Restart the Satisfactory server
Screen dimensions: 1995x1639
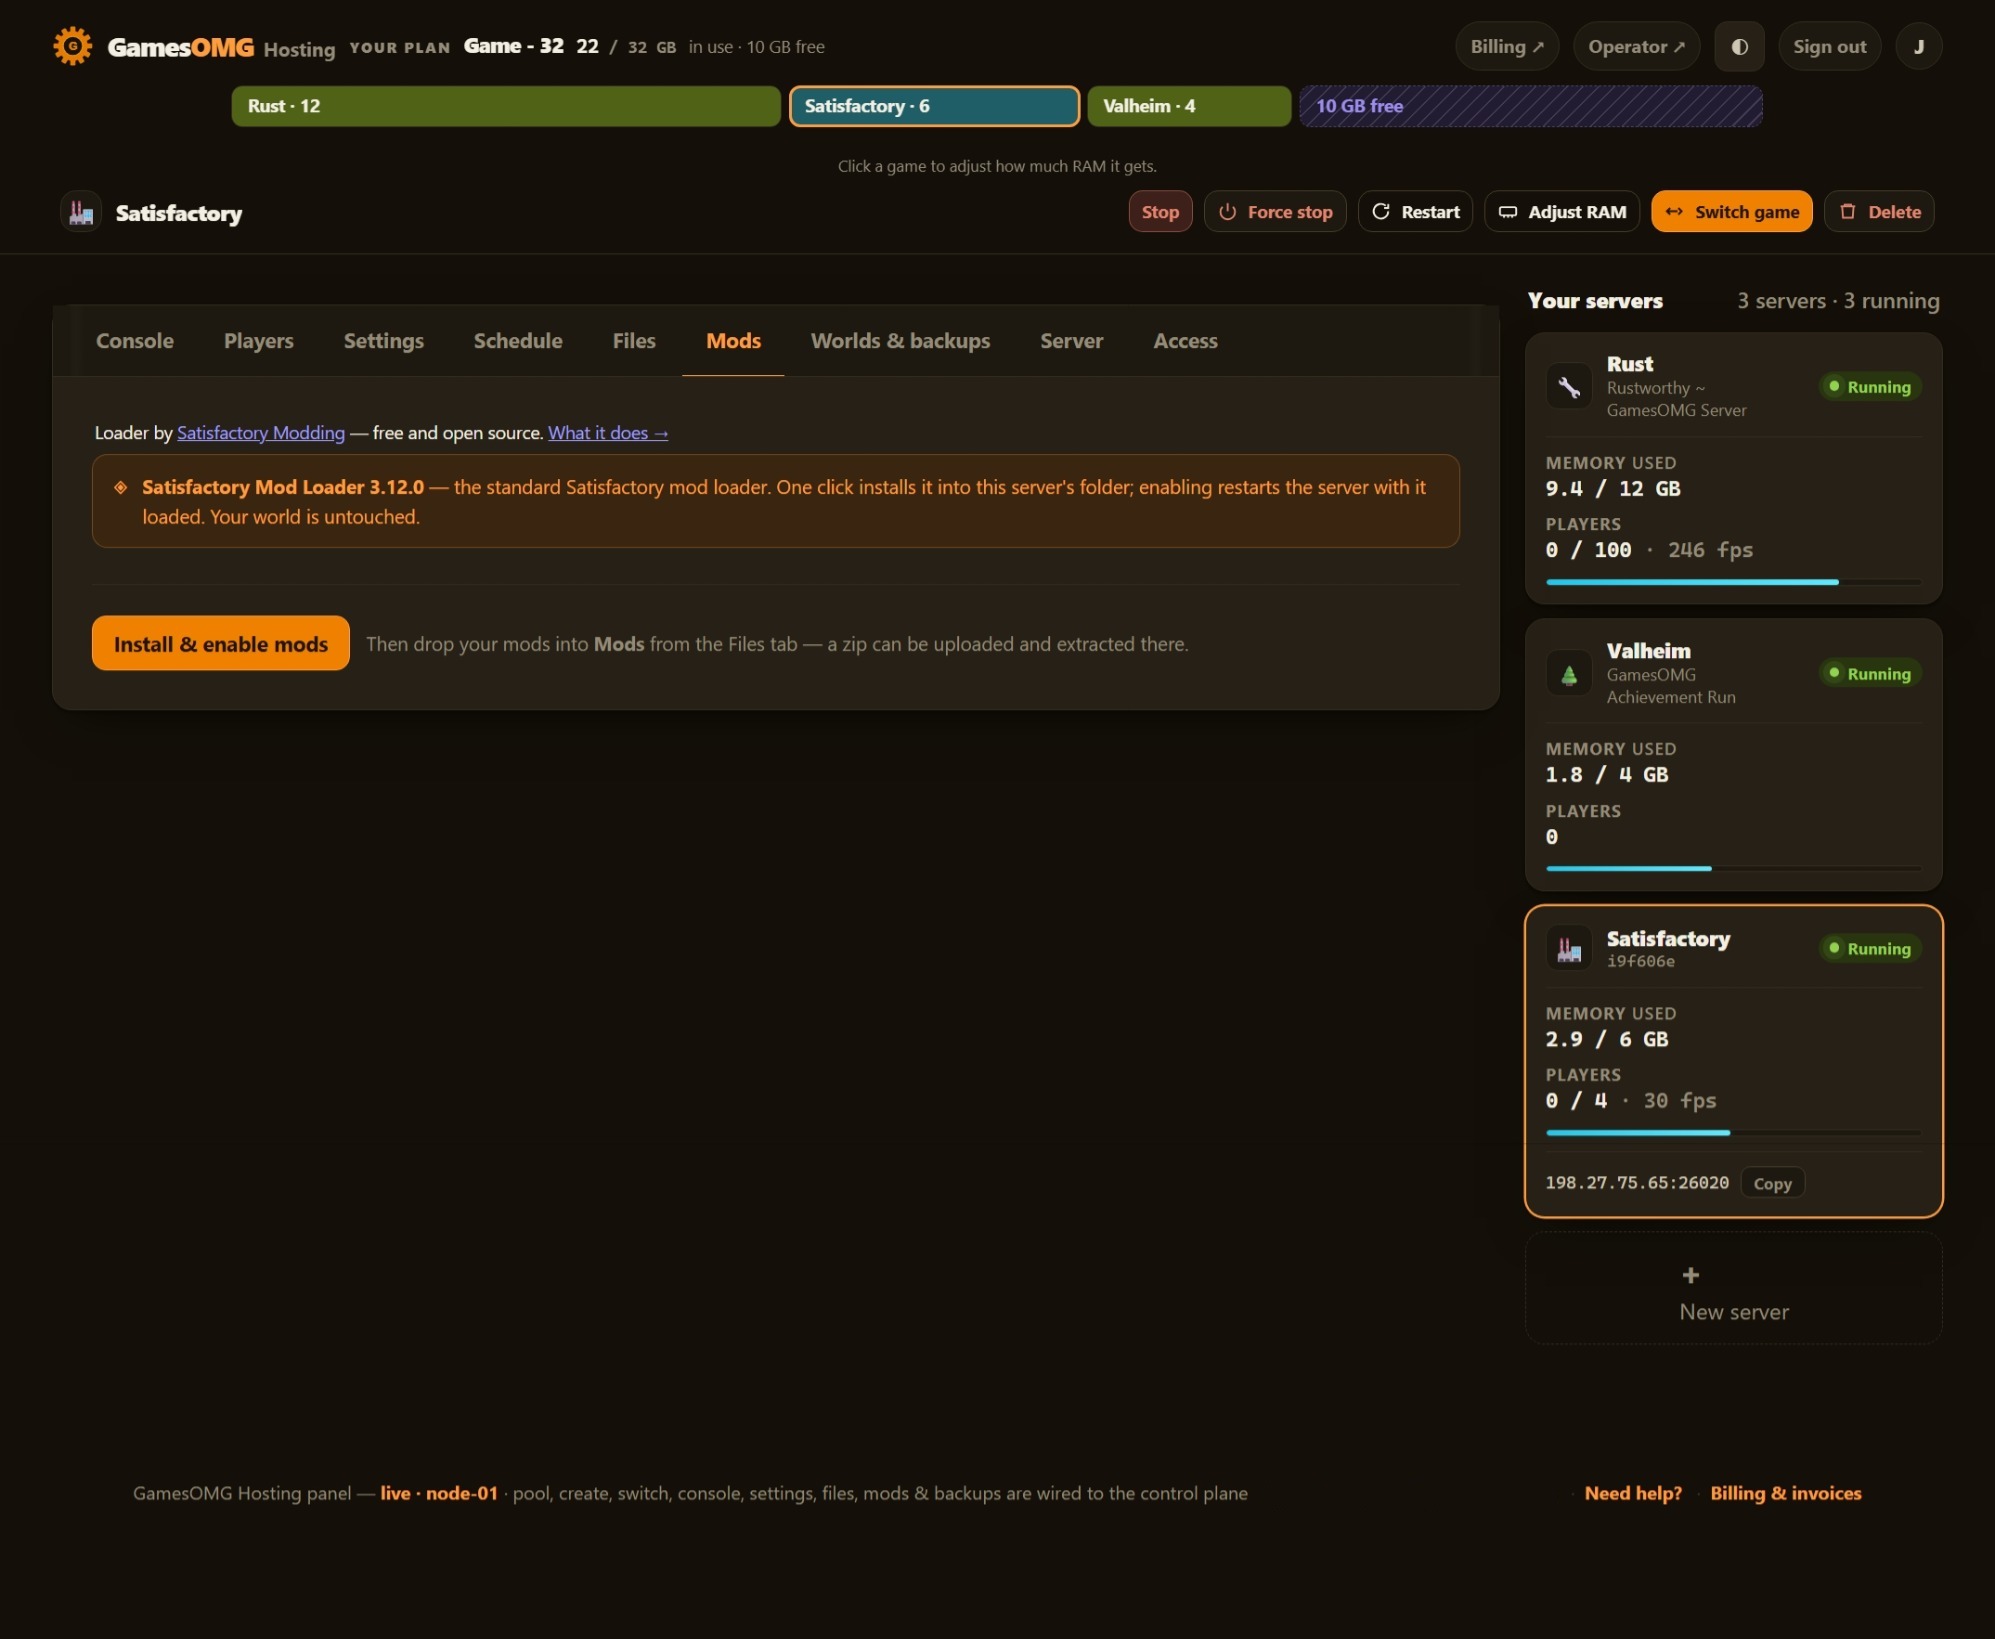coord(1415,212)
